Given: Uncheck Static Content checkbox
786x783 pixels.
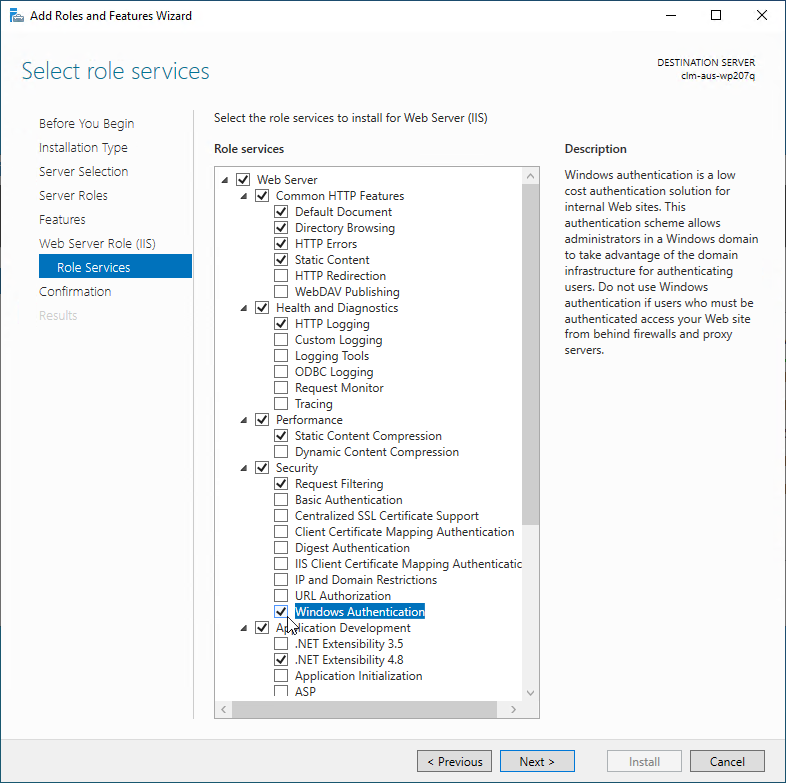Looking at the screenshot, I should [281, 260].
